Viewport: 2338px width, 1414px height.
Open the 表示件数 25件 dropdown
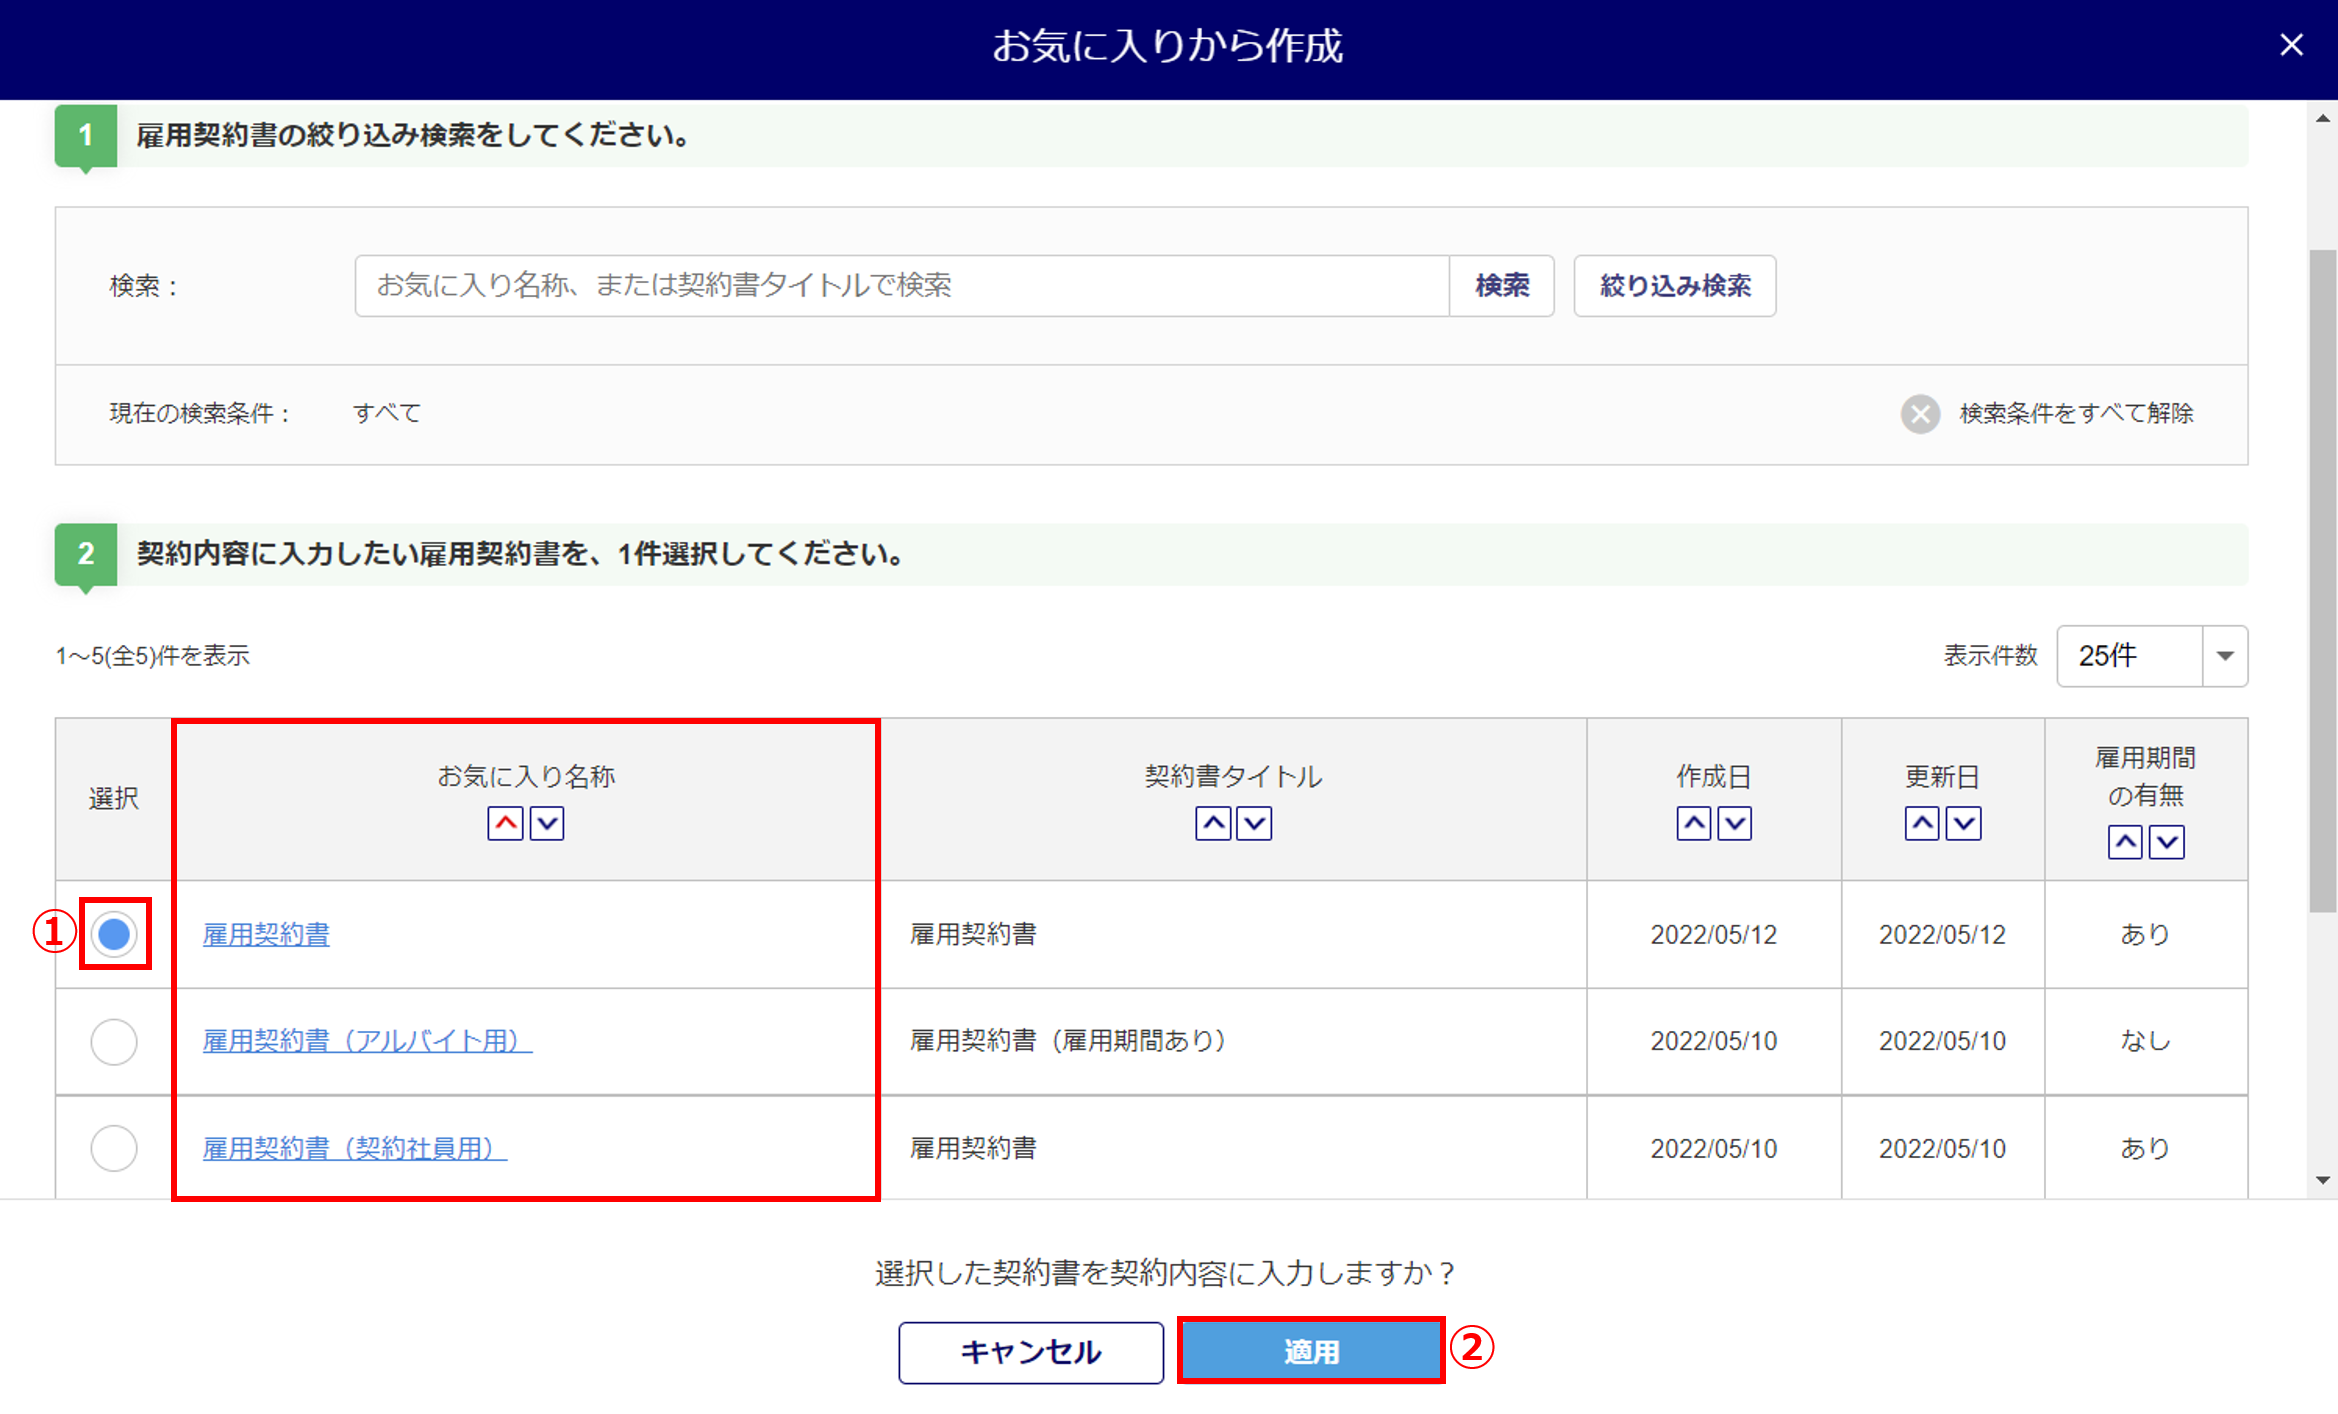click(x=2152, y=656)
